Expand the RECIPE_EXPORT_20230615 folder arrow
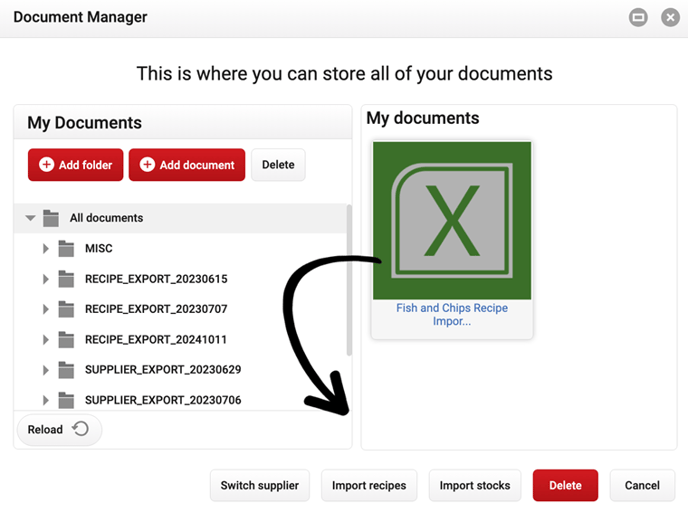This screenshot has width=688, height=512. (46, 279)
